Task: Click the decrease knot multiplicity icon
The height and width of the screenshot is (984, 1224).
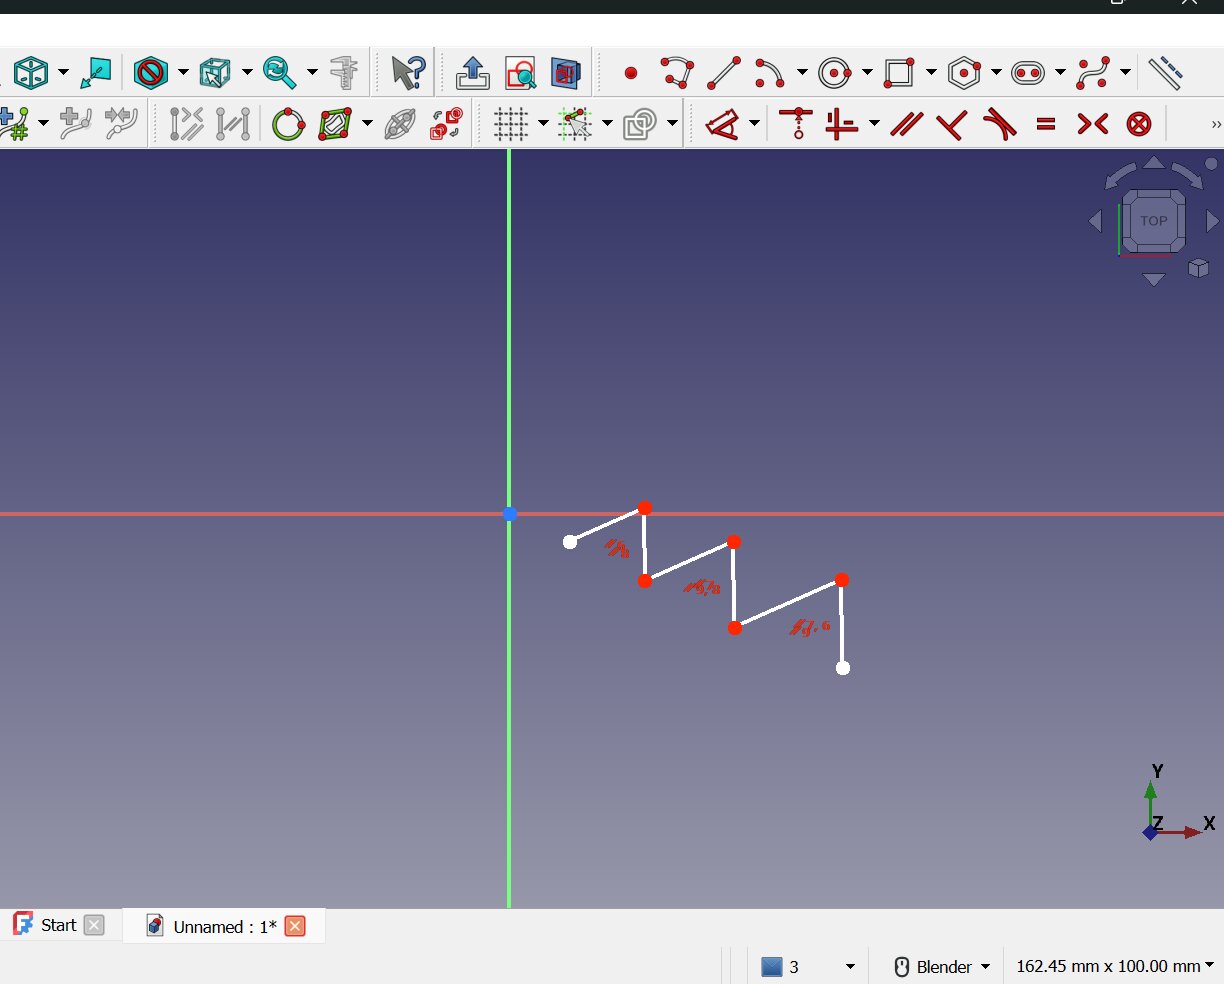Action: point(121,124)
